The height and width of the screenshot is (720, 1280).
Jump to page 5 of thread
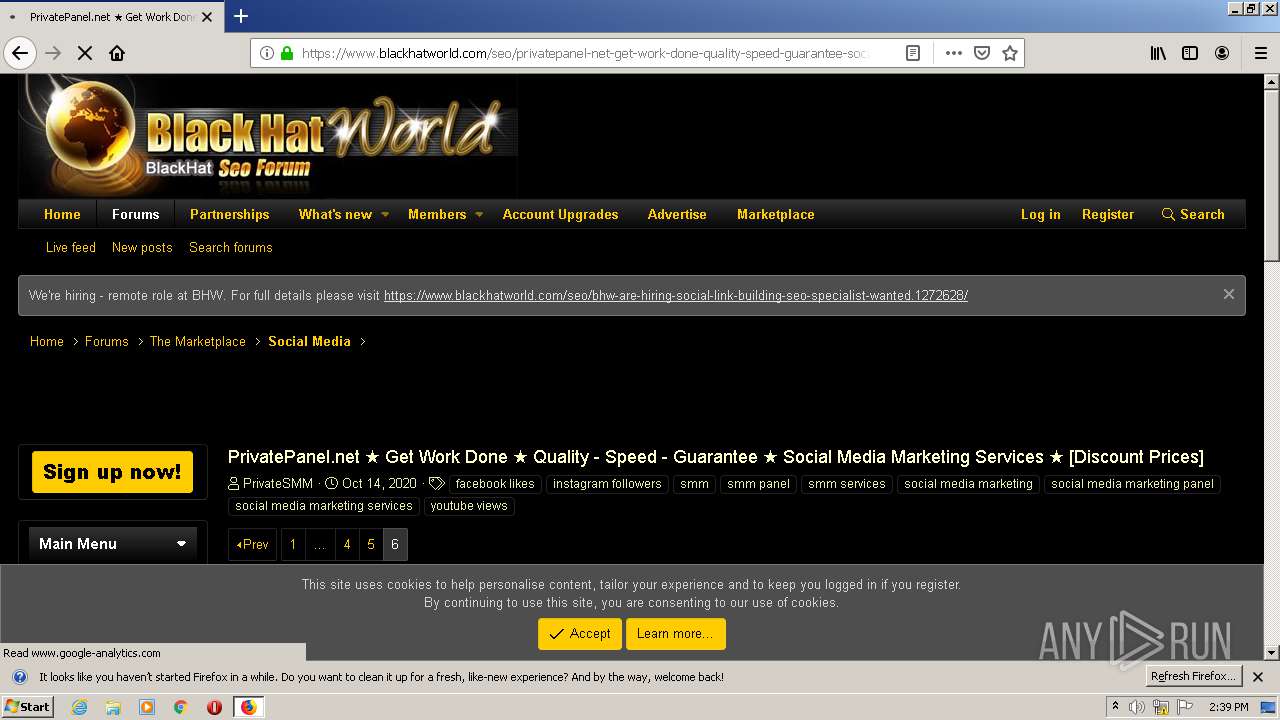coord(371,545)
